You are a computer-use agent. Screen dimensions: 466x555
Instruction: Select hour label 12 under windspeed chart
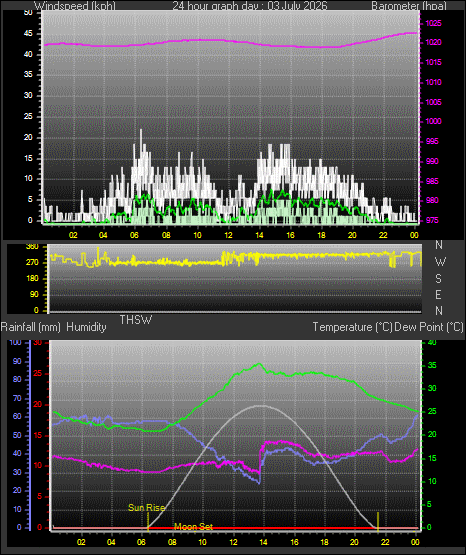coord(228,235)
